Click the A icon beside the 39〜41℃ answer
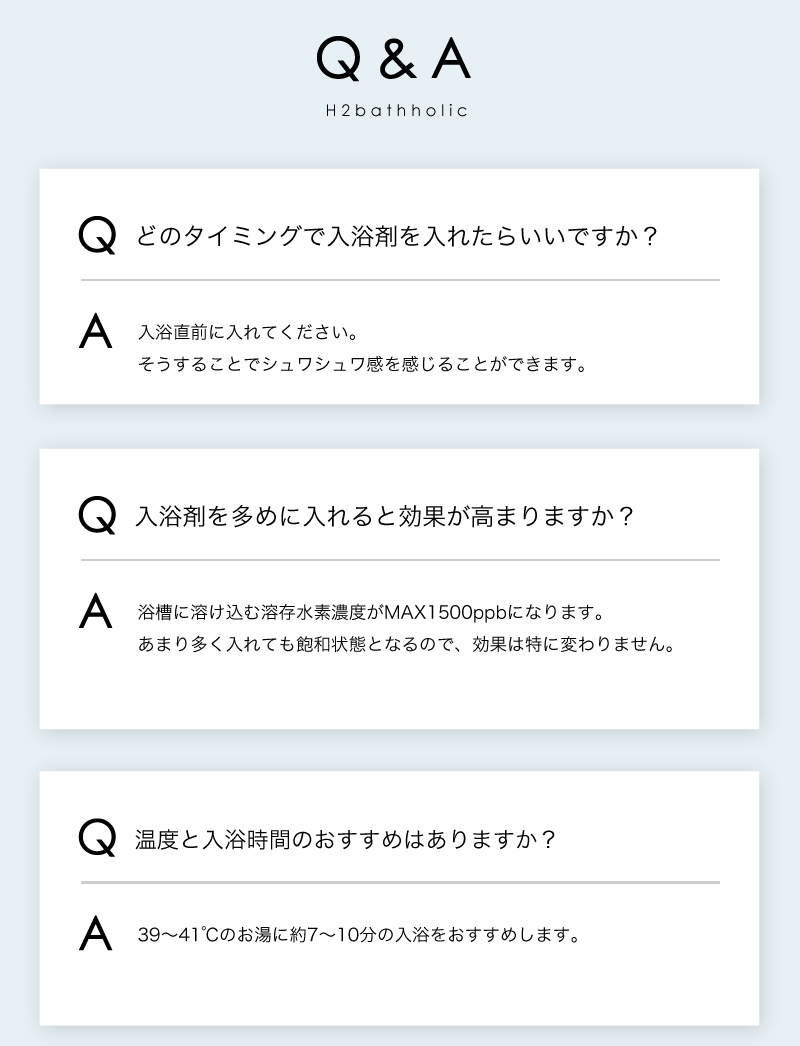Screen dimensions: 800x1046 point(96,934)
